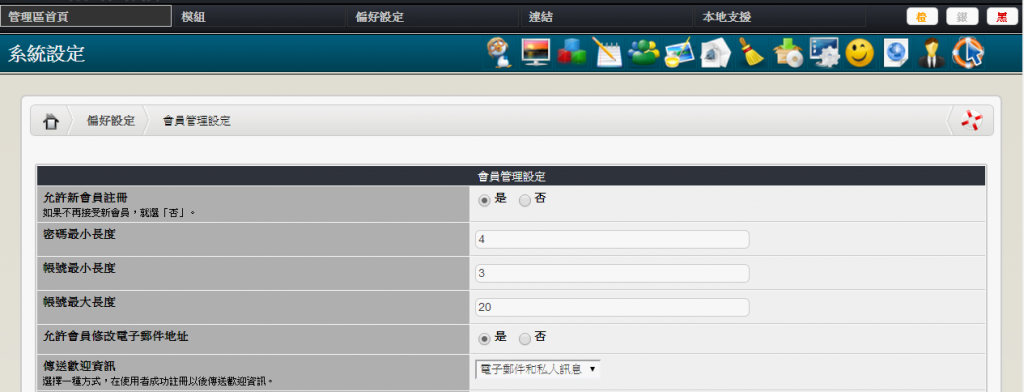Click the 偏好設定 breadcrumb link
Viewport: 1024px width, 392px height.
pos(111,121)
